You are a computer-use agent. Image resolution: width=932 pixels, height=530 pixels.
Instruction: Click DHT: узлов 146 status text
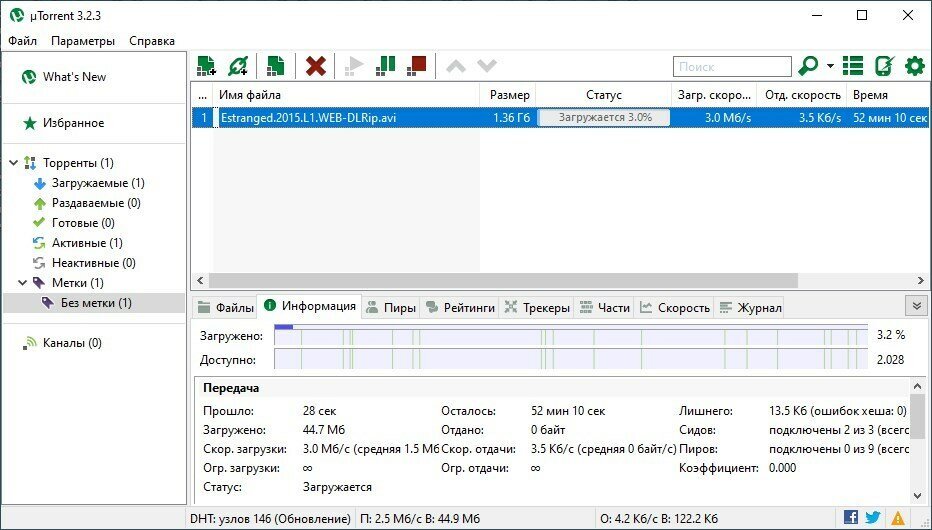(270, 519)
